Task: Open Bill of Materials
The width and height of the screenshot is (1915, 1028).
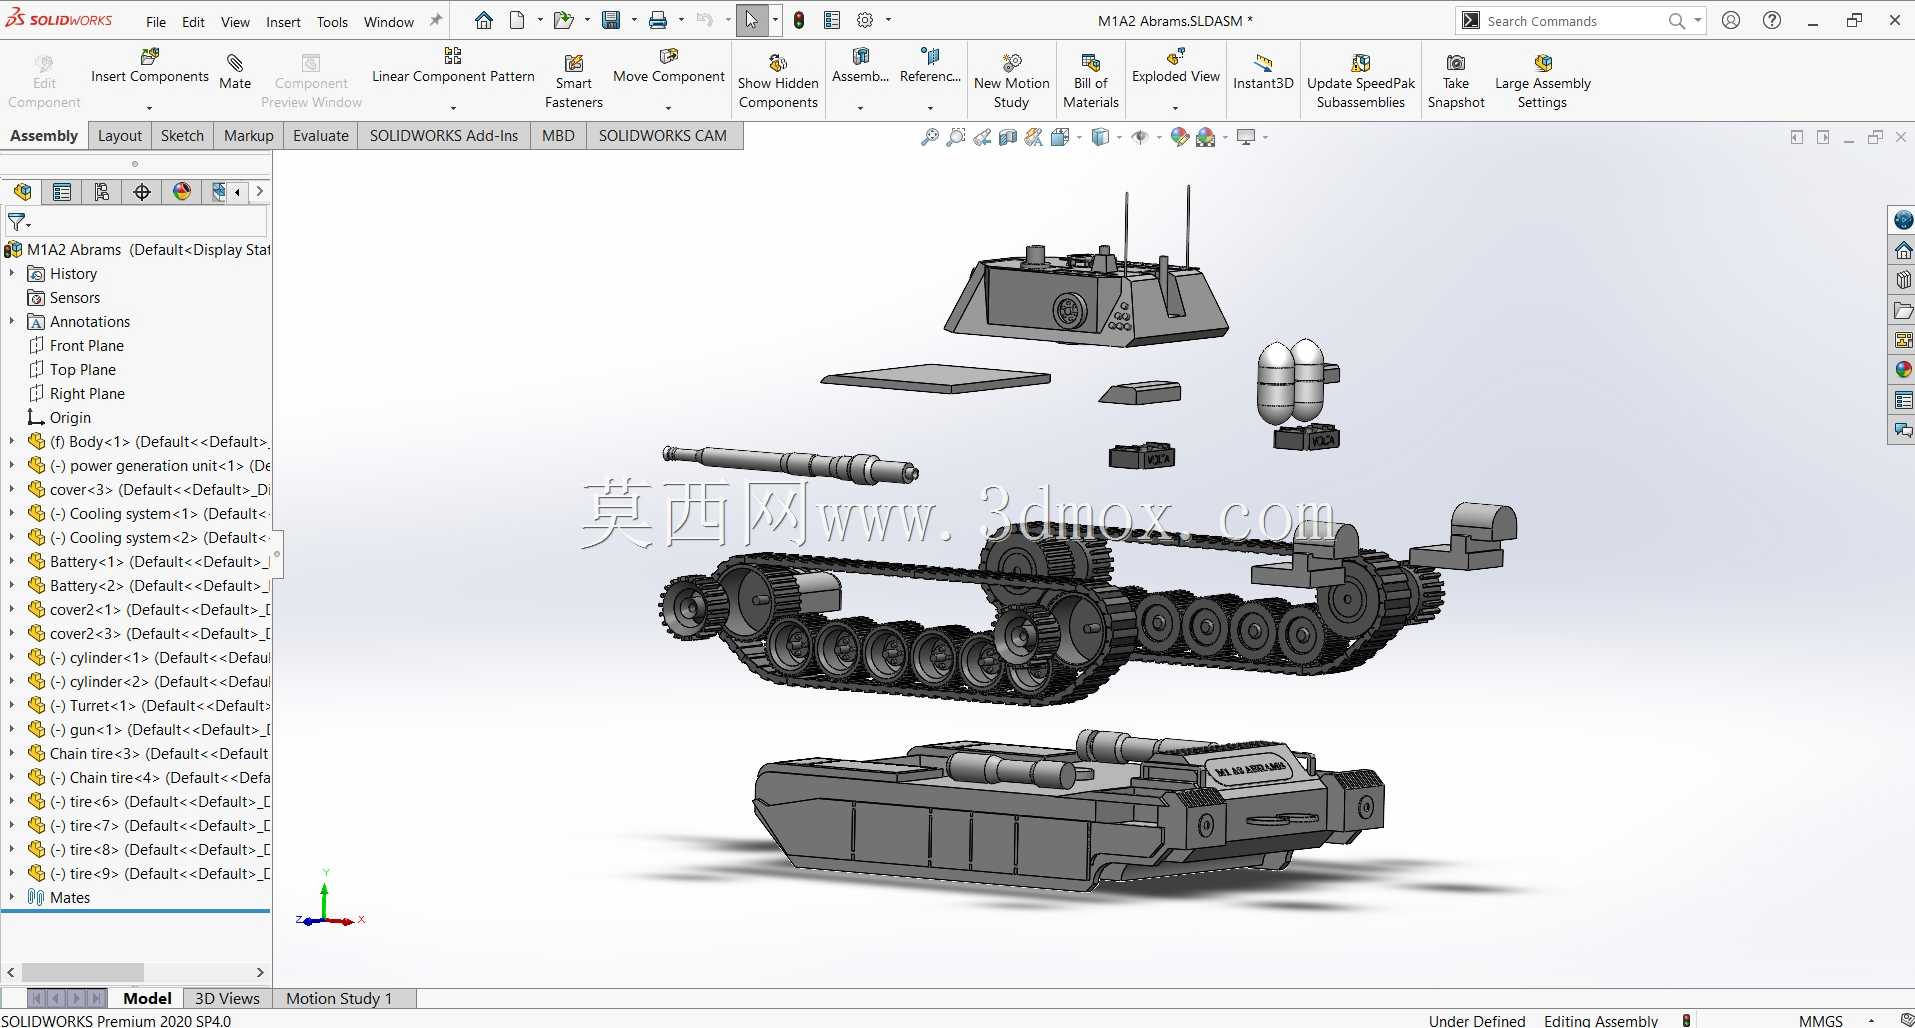Action: (x=1091, y=81)
